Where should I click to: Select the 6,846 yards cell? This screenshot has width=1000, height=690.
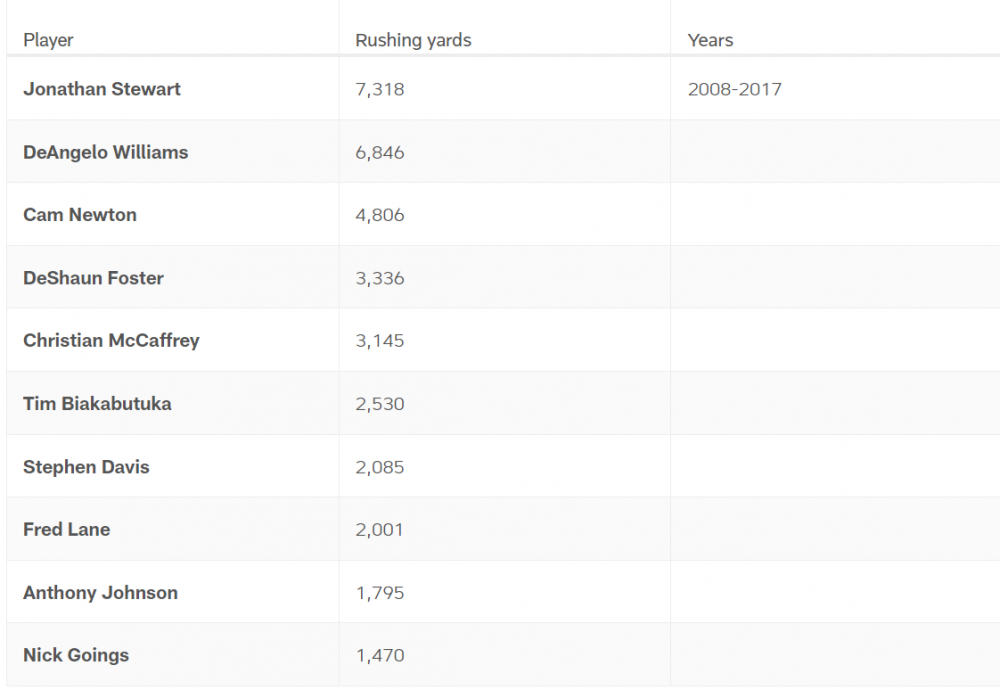pyautogui.click(x=380, y=152)
